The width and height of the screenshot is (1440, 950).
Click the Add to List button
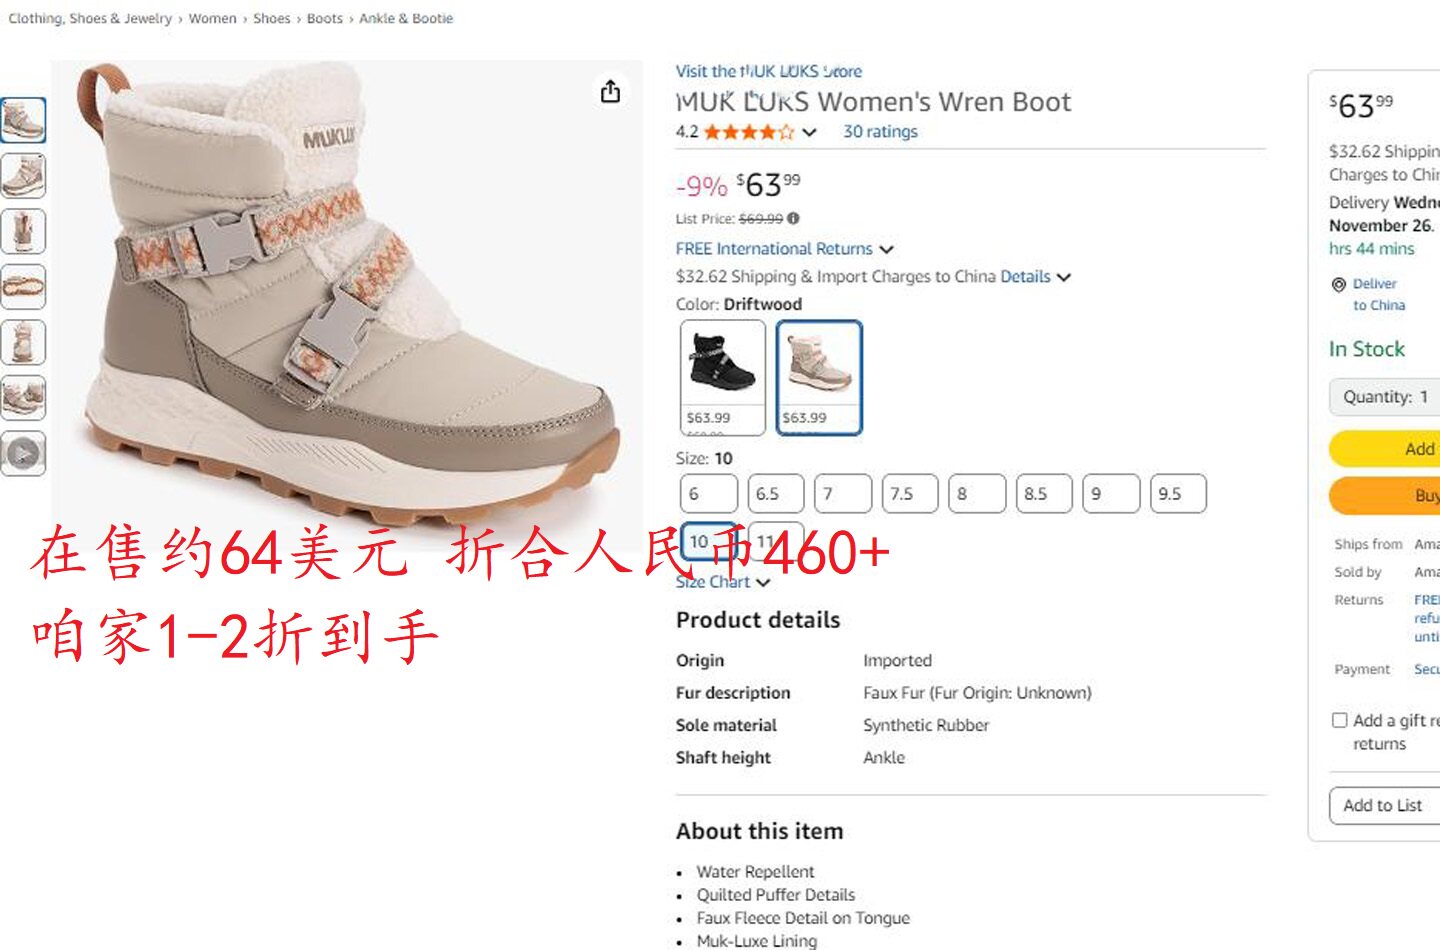(x=1385, y=806)
